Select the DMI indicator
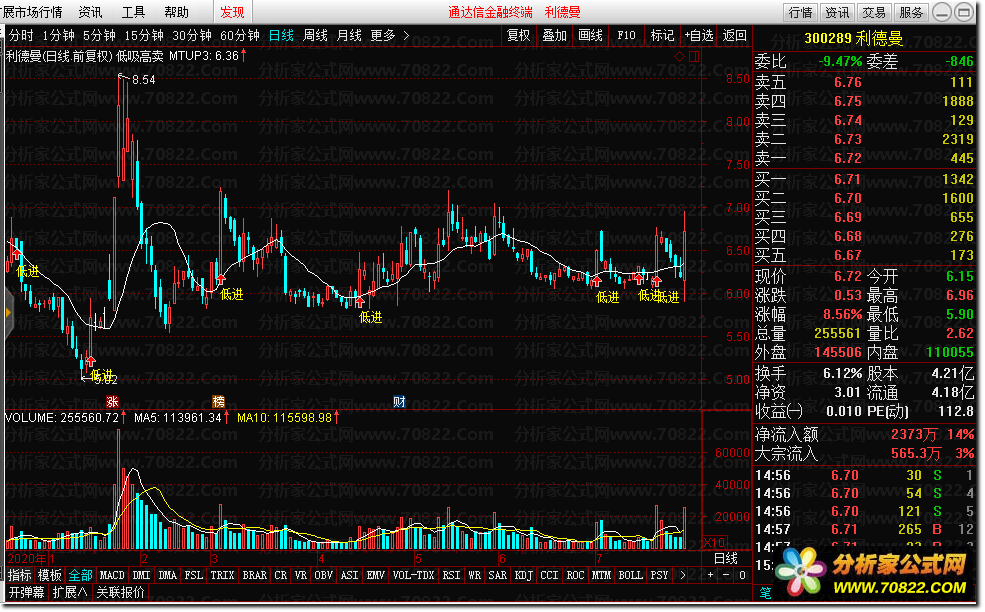The width and height of the screenshot is (985, 612). (x=141, y=575)
